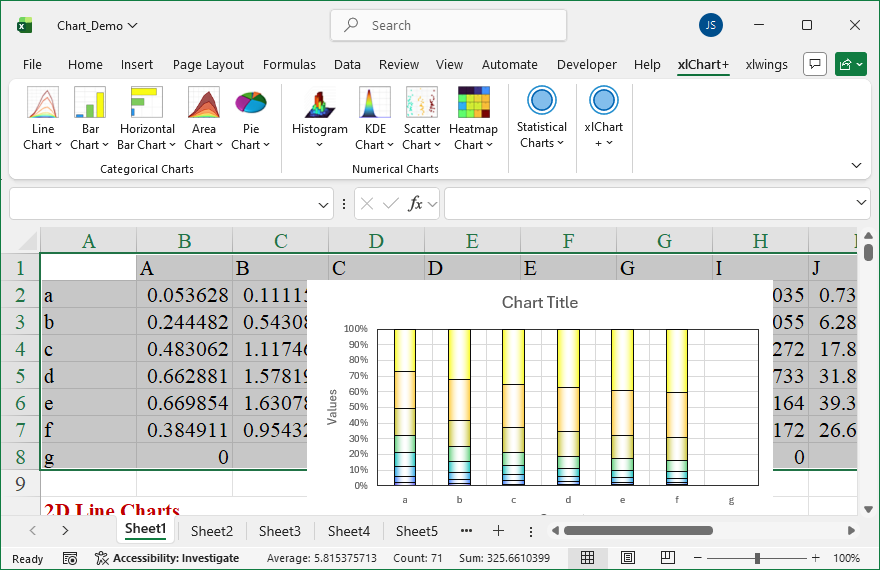The image size is (880, 570).
Task: Switch to Page Layout view
Action: pos(628,558)
